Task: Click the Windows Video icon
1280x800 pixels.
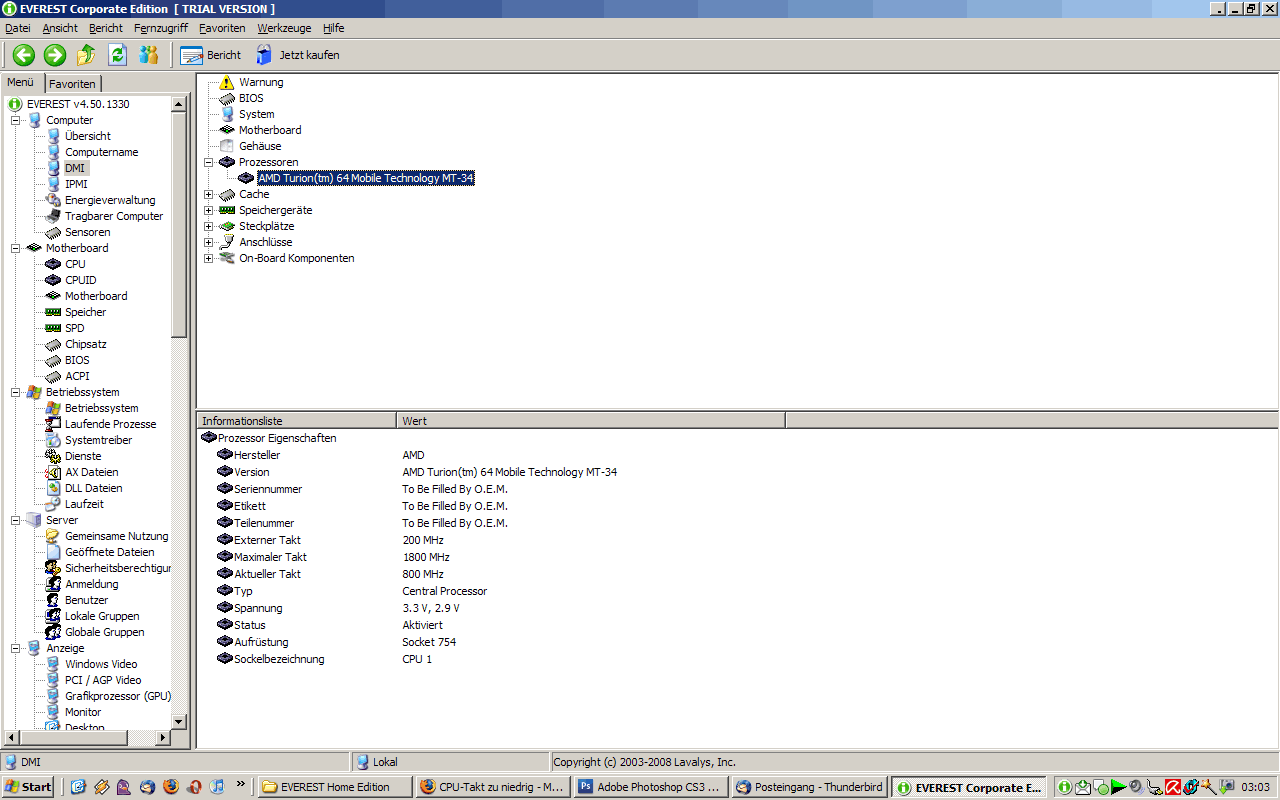Action: coord(53,664)
